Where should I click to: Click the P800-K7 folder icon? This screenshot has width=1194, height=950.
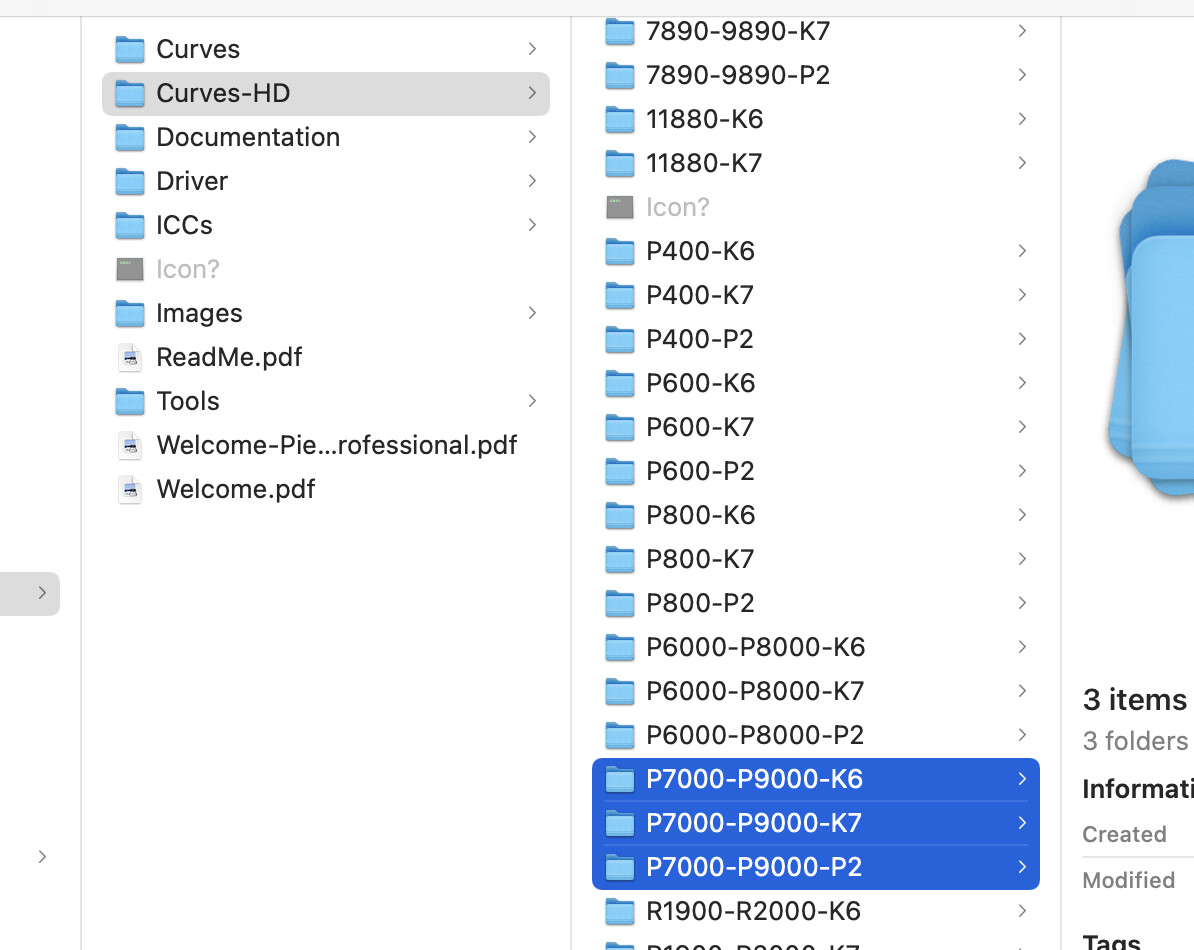(x=619, y=559)
